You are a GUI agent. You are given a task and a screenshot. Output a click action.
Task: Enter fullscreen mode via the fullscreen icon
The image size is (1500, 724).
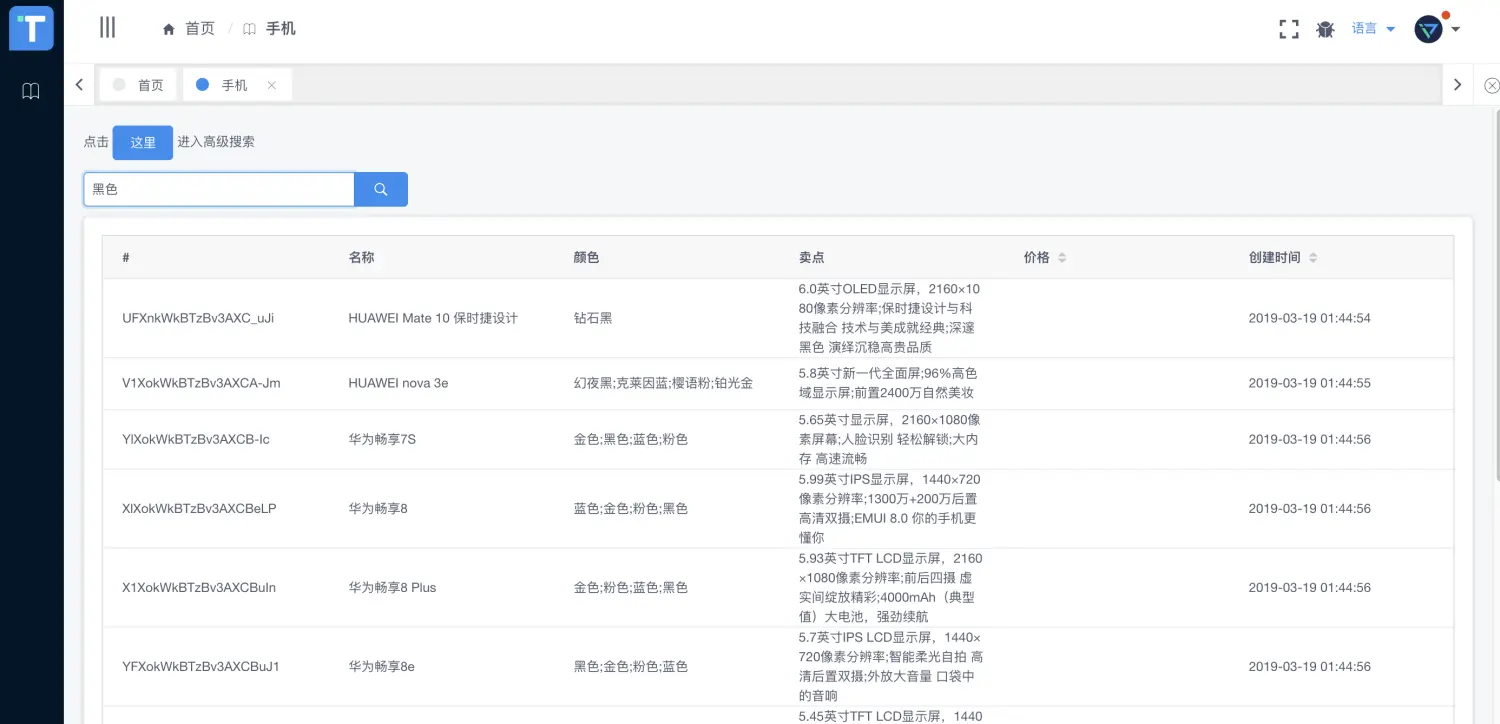click(x=1289, y=29)
